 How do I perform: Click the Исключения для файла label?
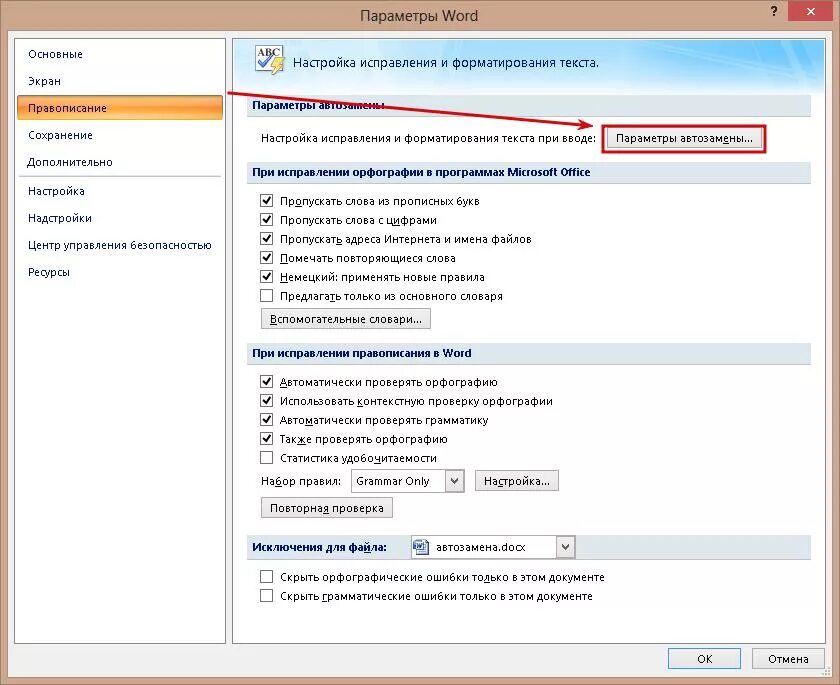point(319,547)
